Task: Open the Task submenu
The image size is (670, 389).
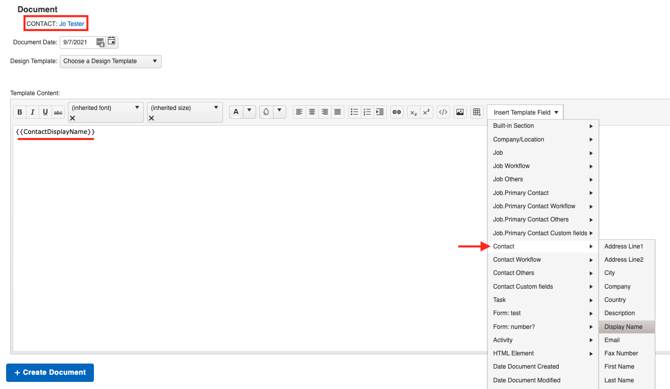Action: [543, 300]
